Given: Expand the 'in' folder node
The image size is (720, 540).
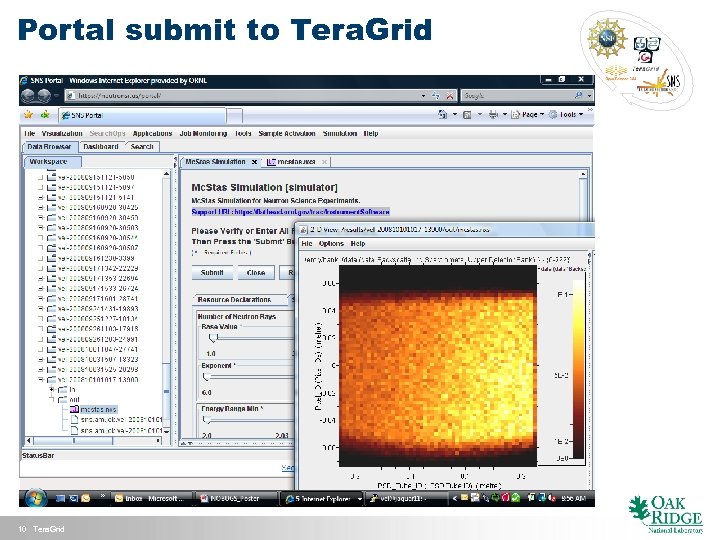Looking at the screenshot, I should click(x=52, y=389).
